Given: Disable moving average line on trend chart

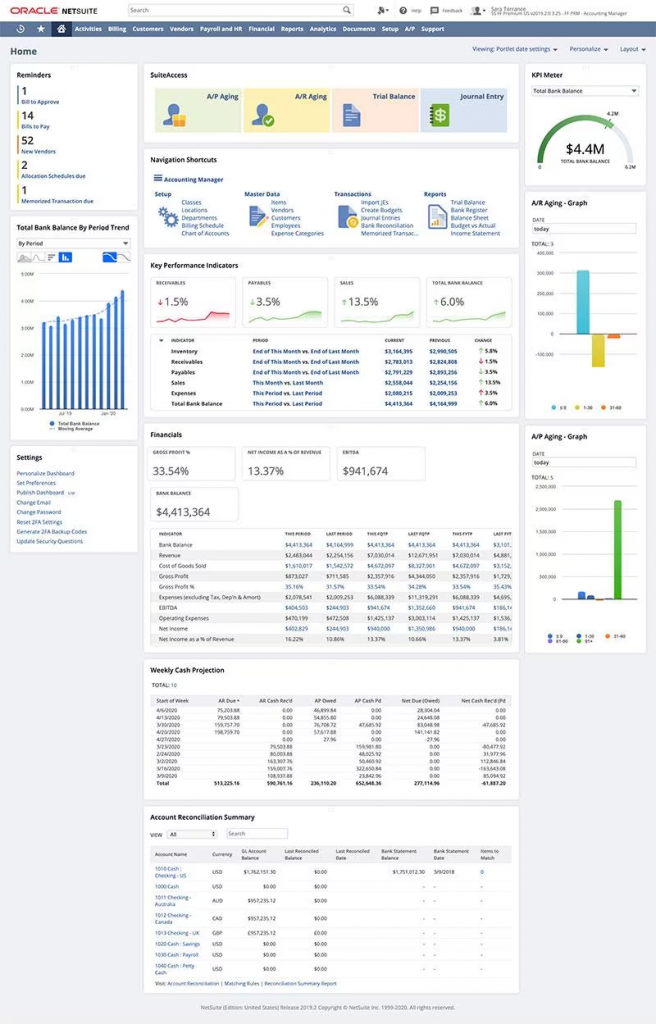Looking at the screenshot, I should 123,257.
